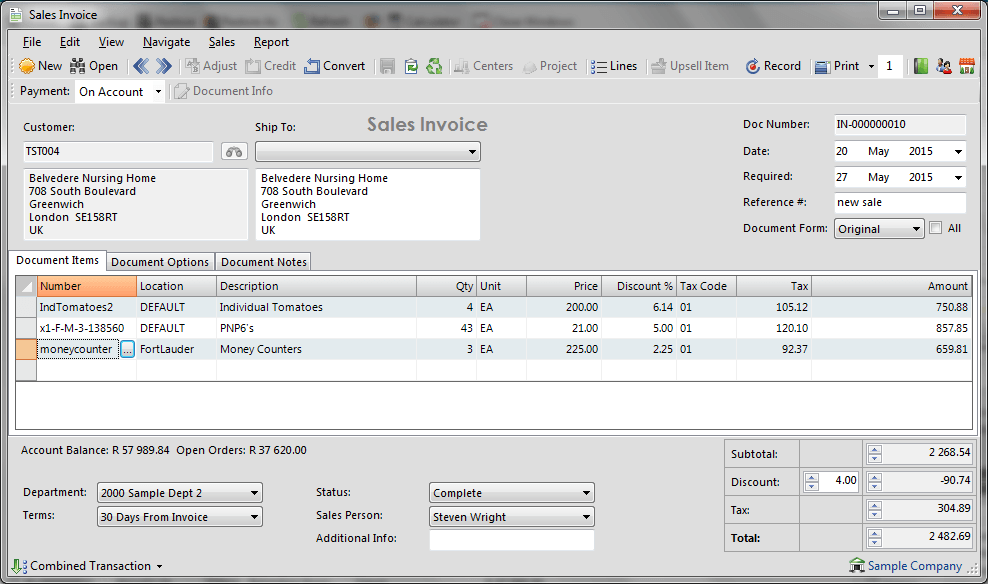
Task: Click the people/customers icon in toolbar
Action: 944,66
